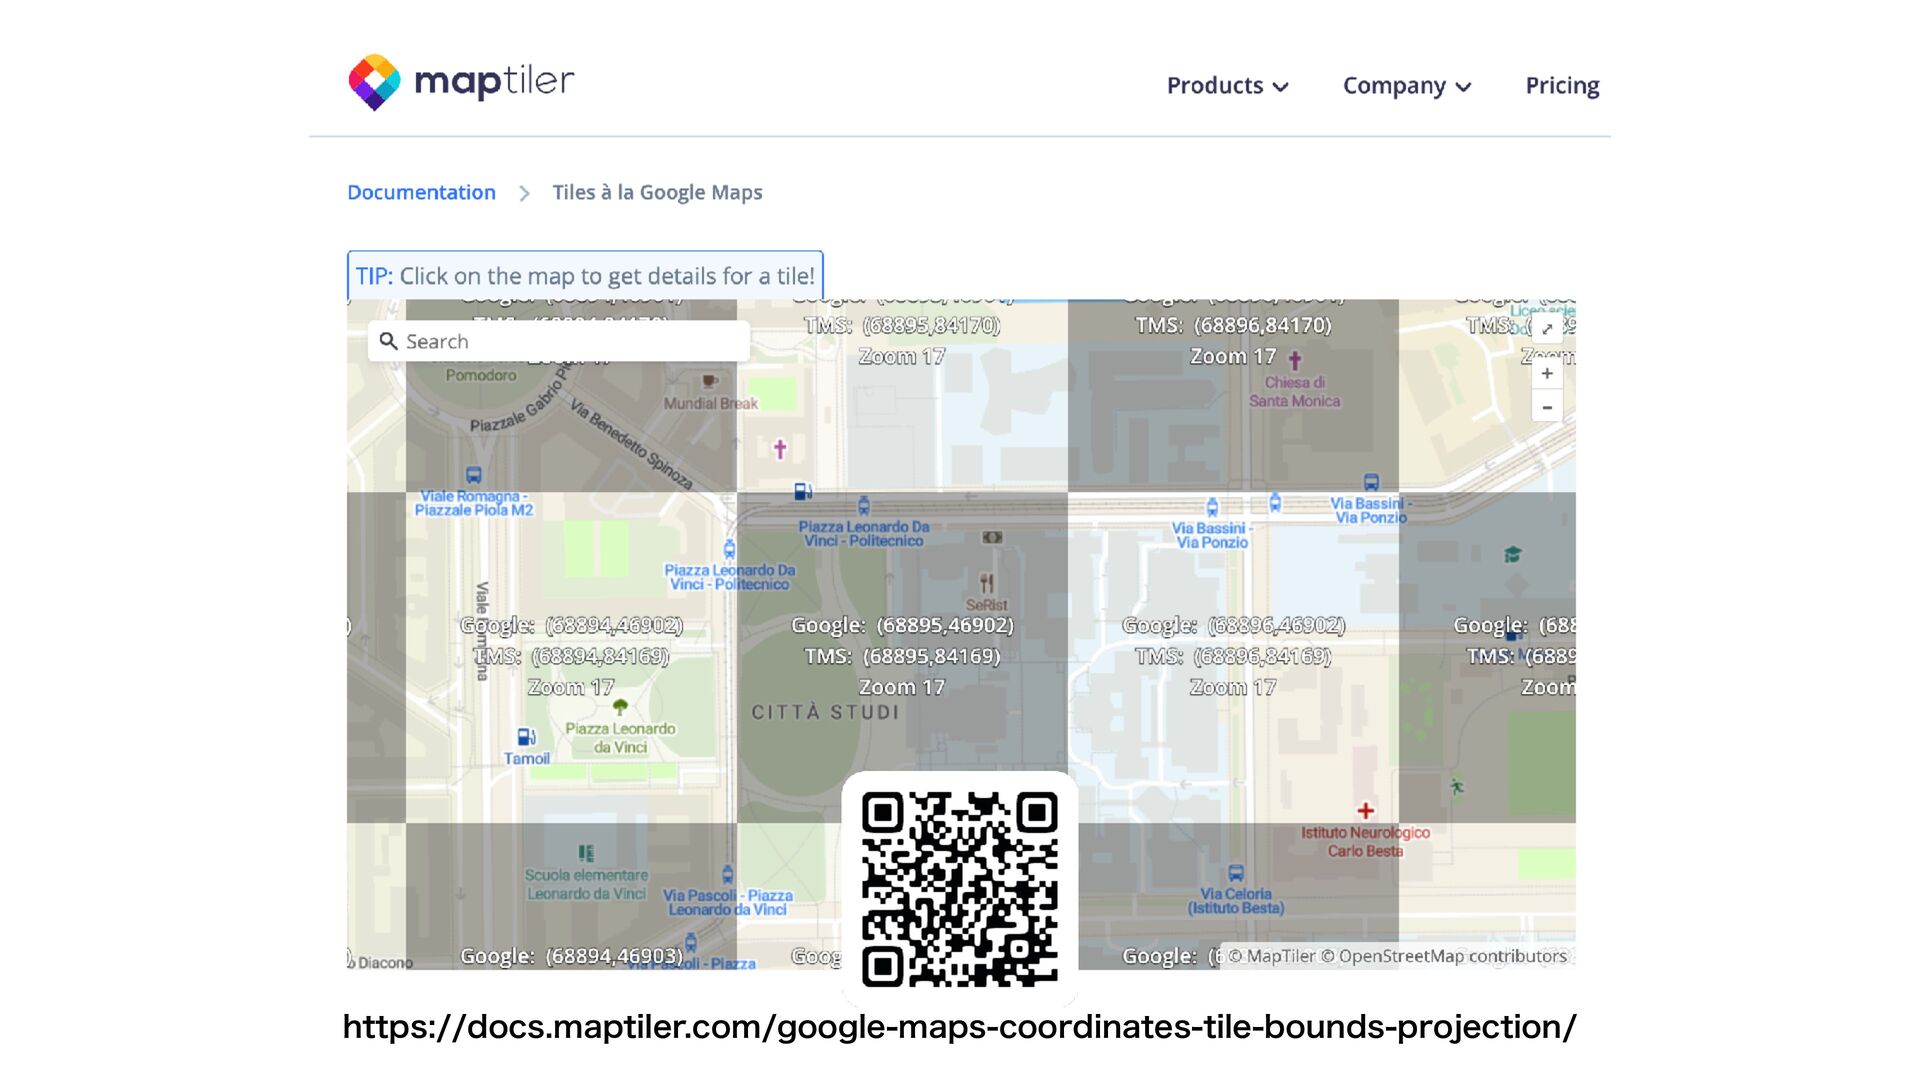Screen dimensions: 1920x1080
Task: Click the MapTiler logo
Action: (x=461, y=82)
